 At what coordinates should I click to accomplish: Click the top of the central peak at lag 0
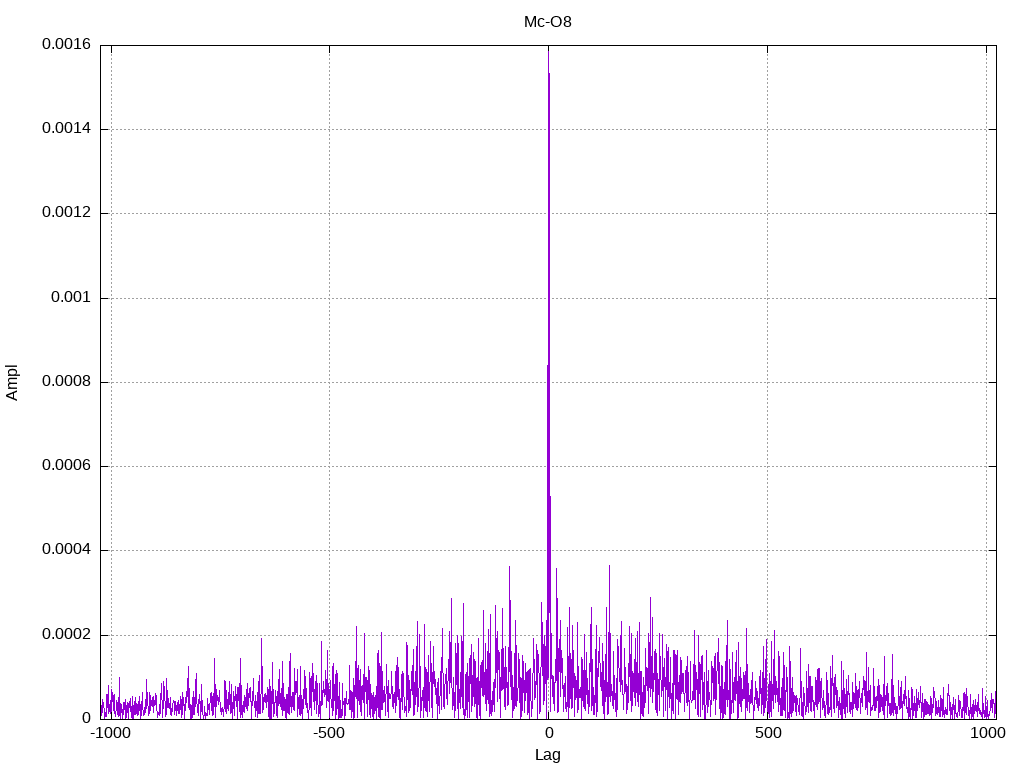point(548,48)
